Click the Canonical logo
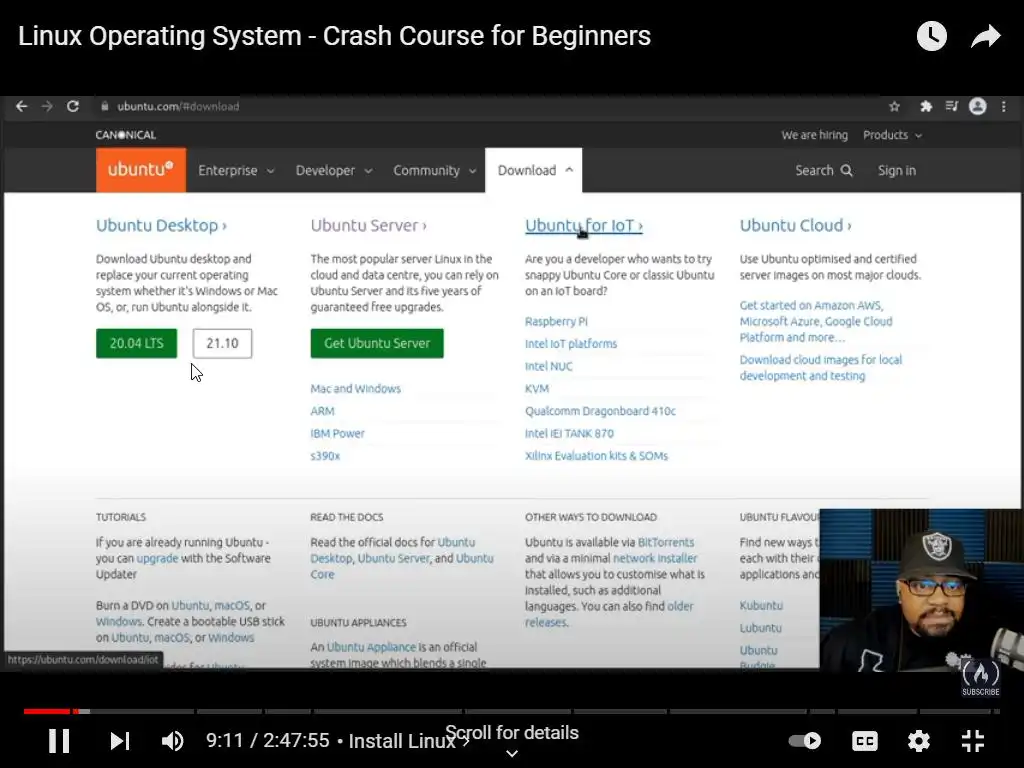1024x768 pixels. [125, 135]
